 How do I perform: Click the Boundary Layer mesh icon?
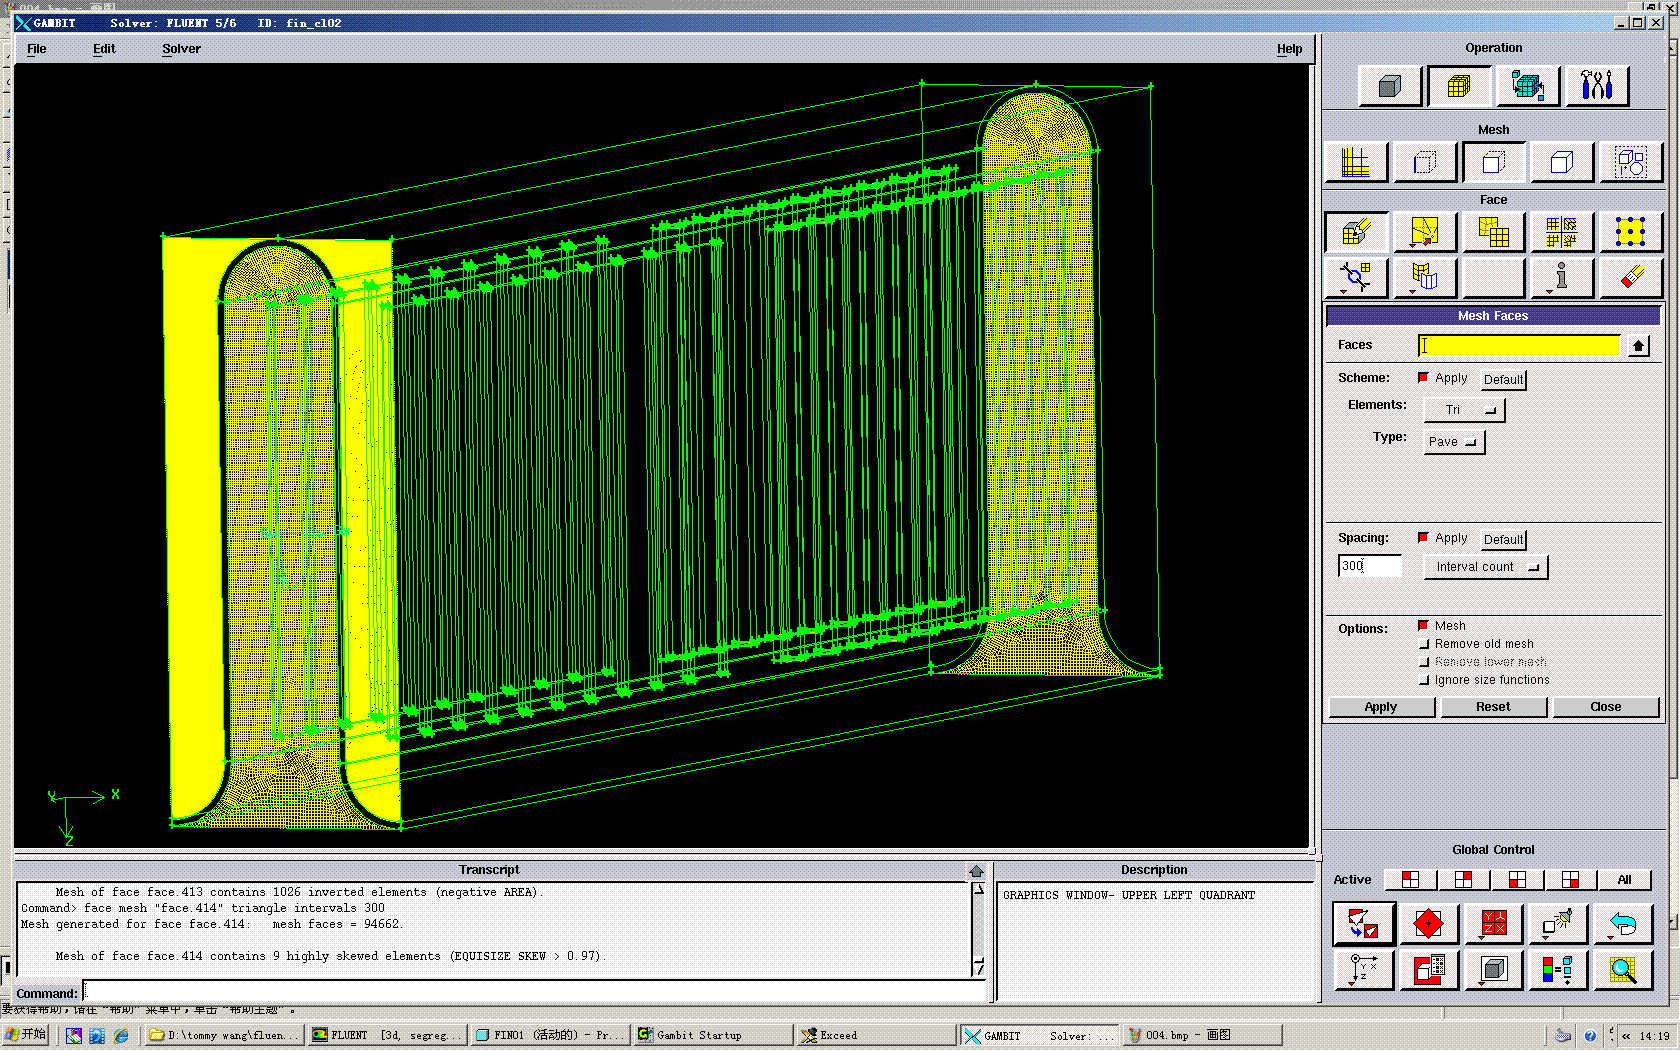[x=1355, y=162]
